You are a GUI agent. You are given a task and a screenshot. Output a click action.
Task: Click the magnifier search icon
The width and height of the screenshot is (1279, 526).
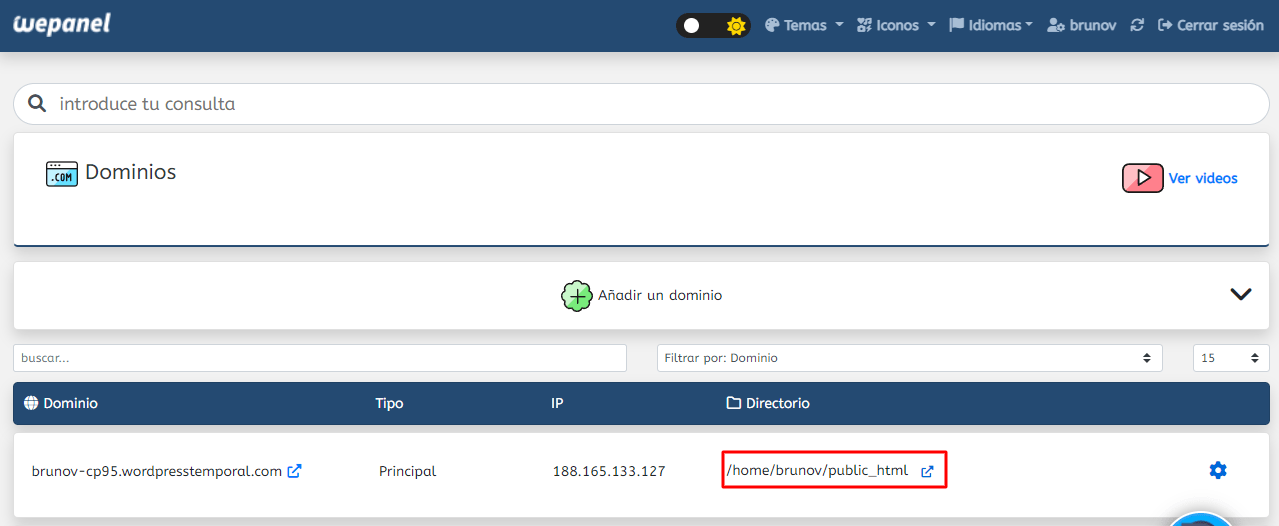click(x=37, y=103)
